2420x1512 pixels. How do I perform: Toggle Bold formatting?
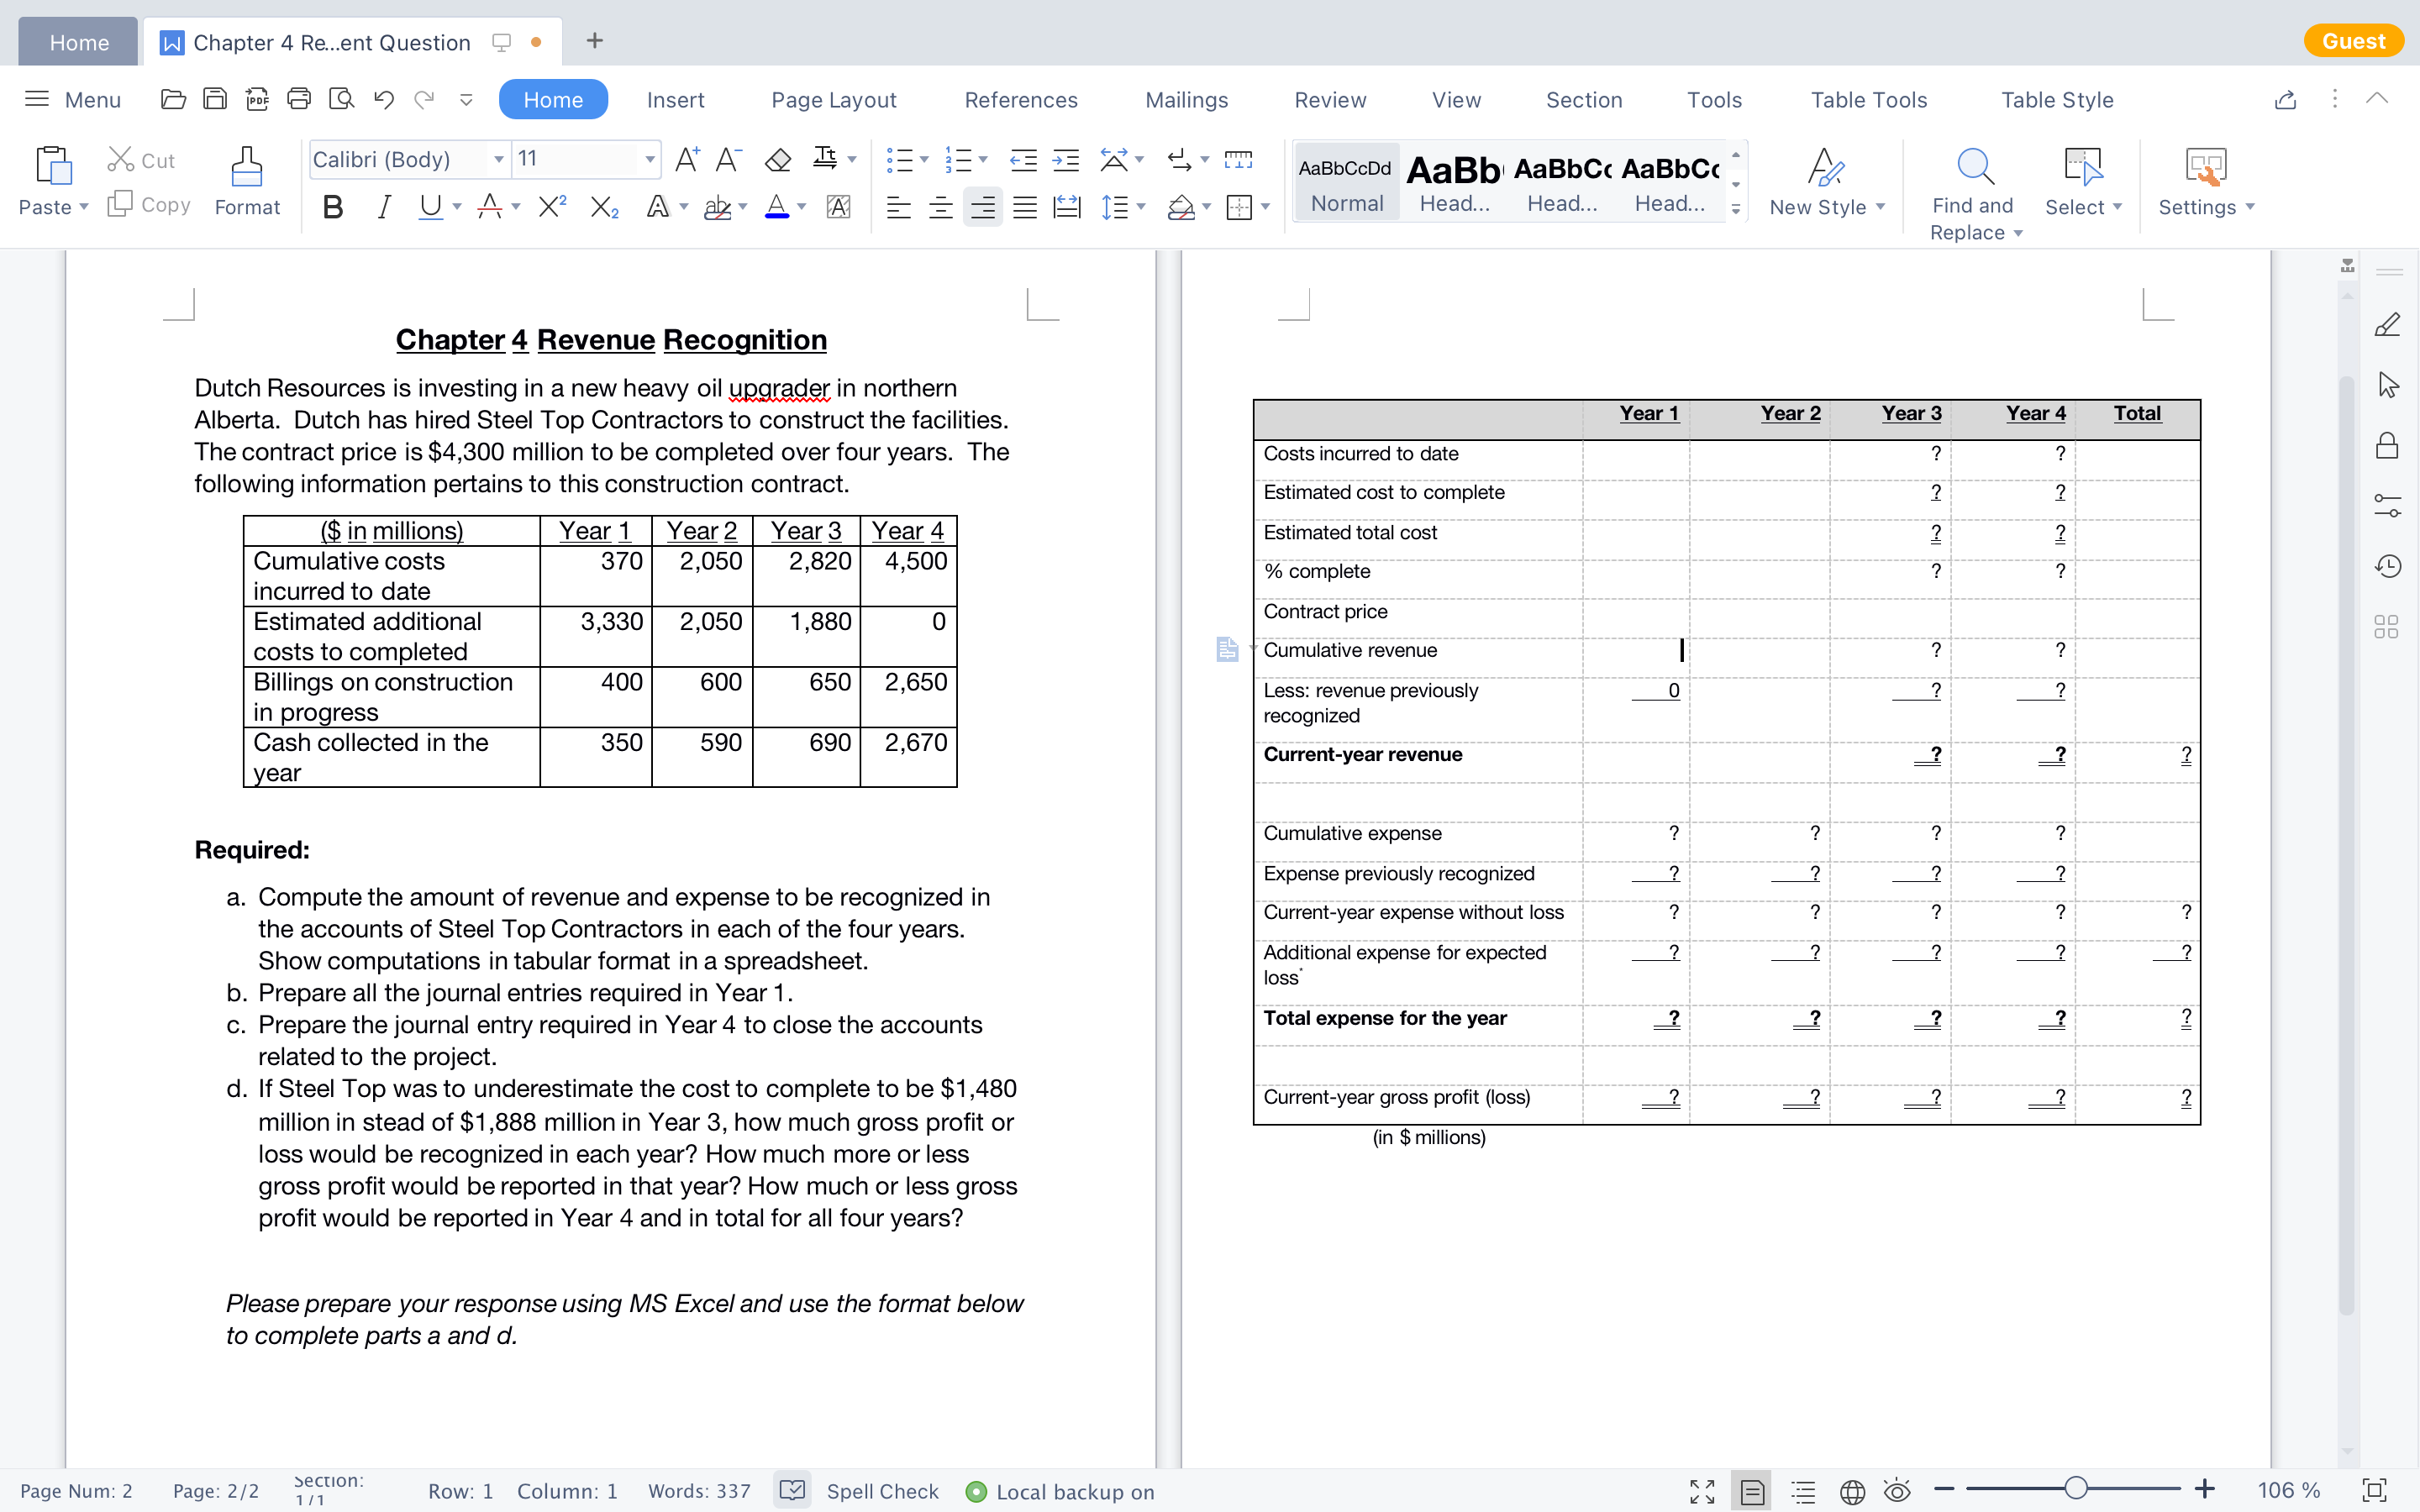point(333,207)
